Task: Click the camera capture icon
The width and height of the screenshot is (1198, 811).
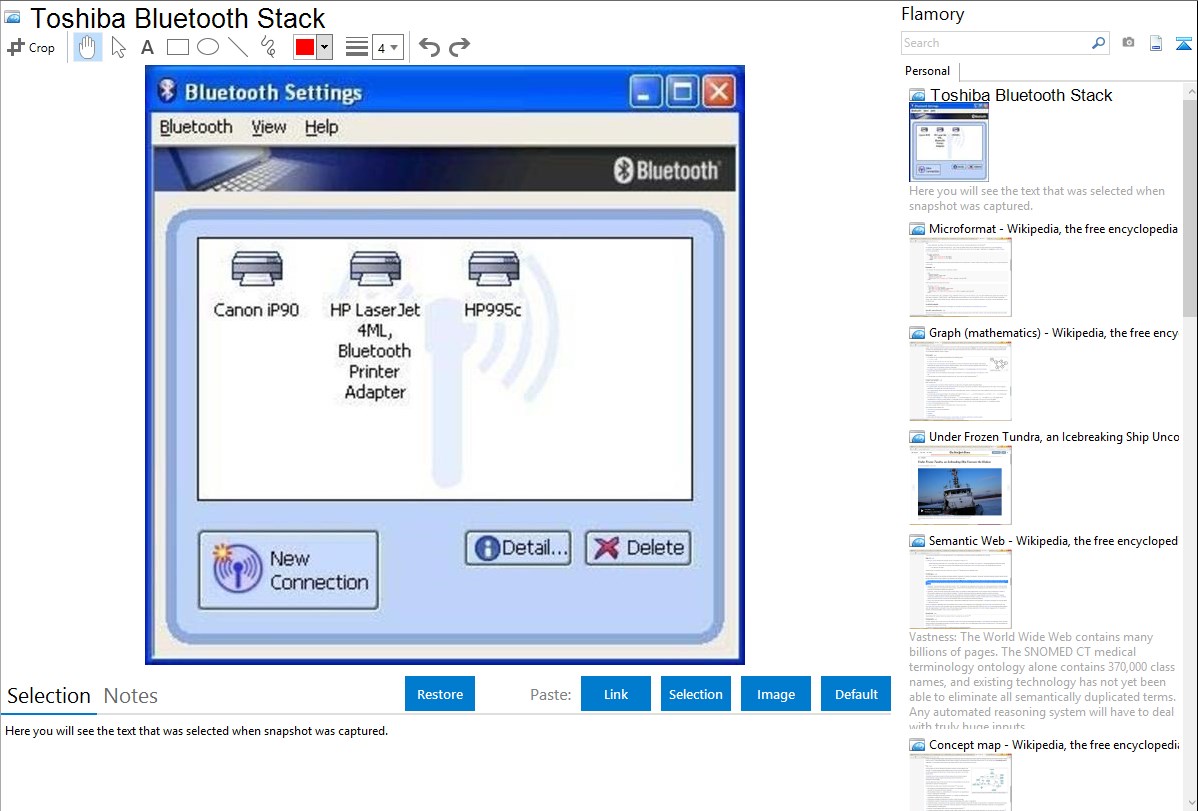Action: coord(1128,43)
